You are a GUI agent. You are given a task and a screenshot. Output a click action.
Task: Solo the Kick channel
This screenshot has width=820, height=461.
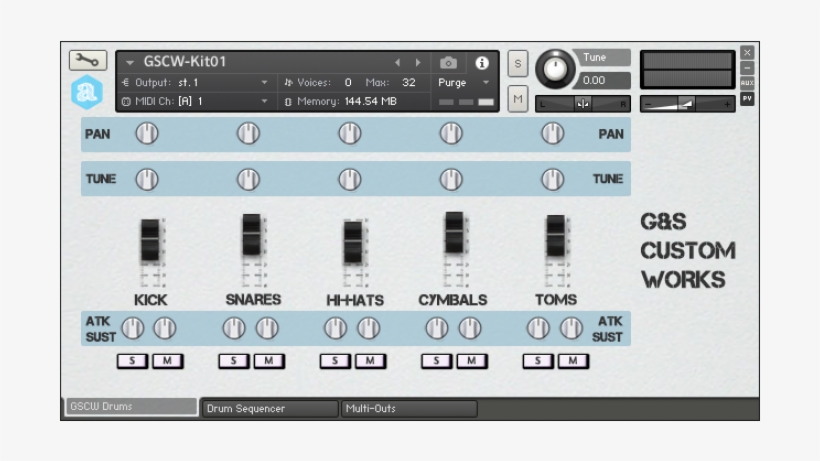pos(132,361)
